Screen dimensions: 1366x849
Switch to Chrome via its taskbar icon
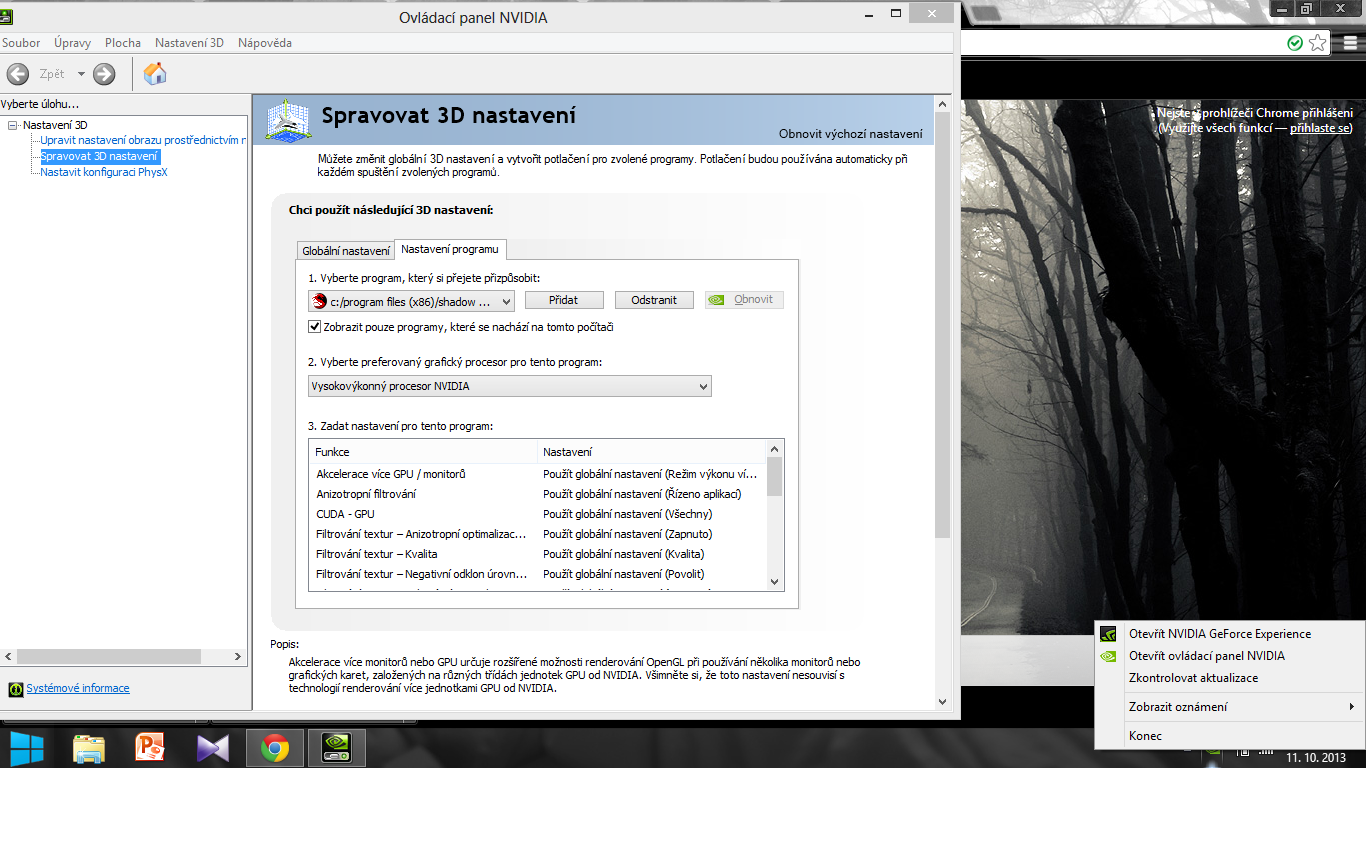275,748
